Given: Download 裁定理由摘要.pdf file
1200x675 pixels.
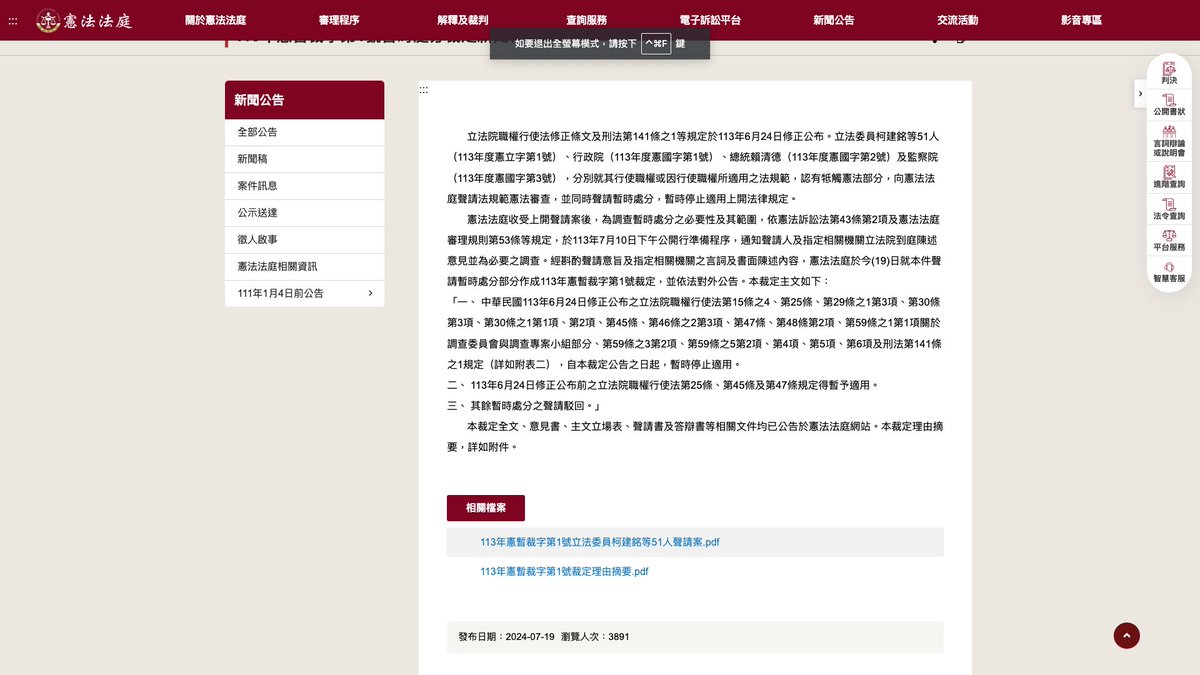Looking at the screenshot, I should point(564,572).
